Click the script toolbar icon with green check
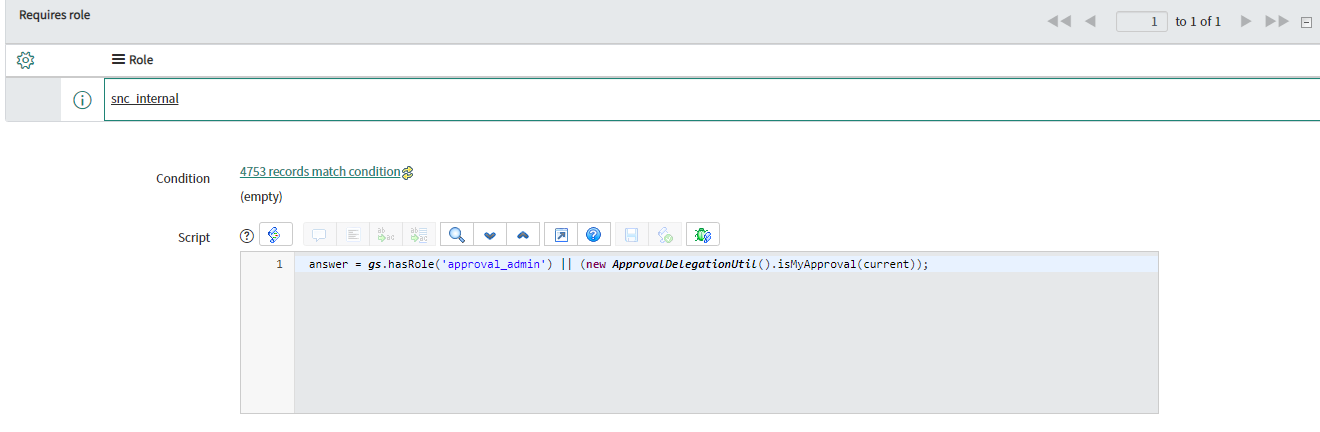 click(665, 235)
